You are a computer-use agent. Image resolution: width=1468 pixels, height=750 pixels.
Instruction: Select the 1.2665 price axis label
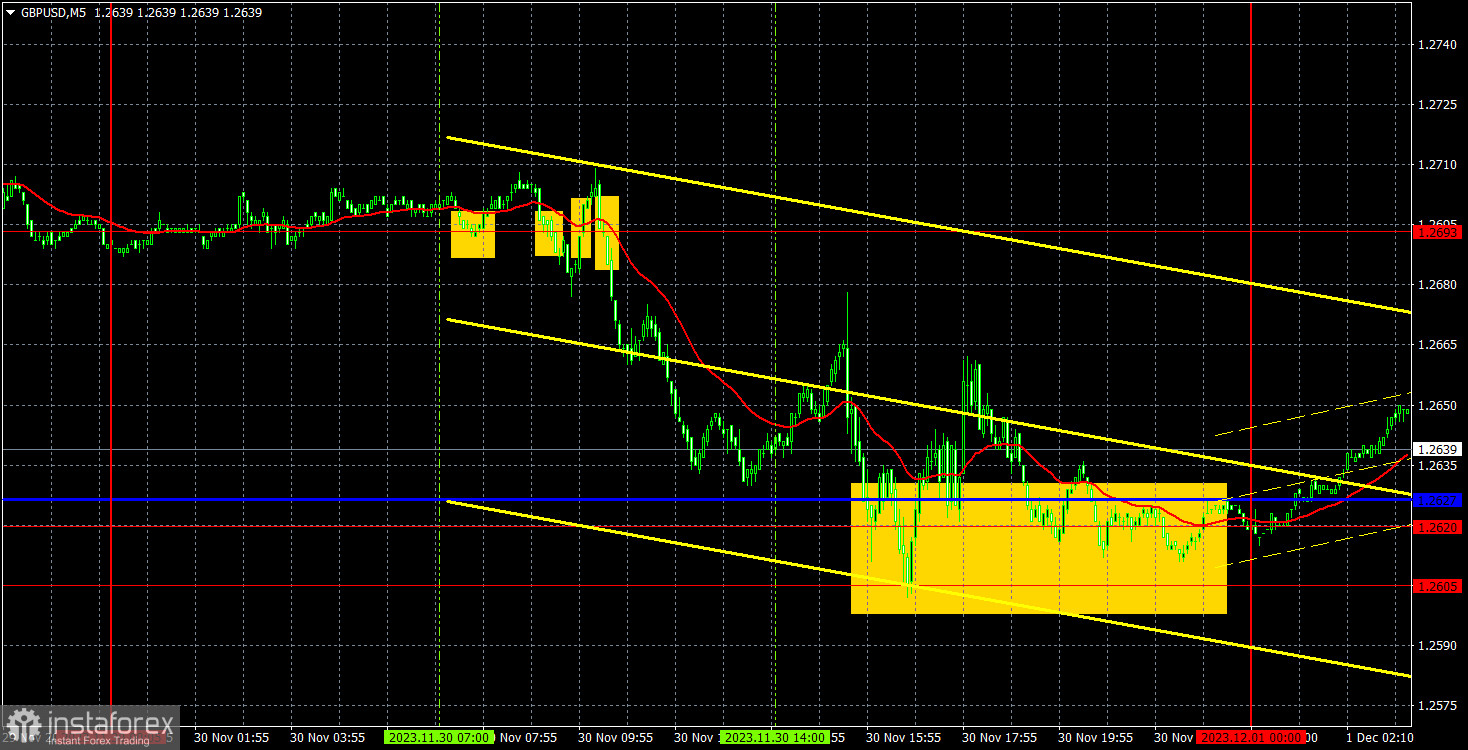click(1439, 345)
